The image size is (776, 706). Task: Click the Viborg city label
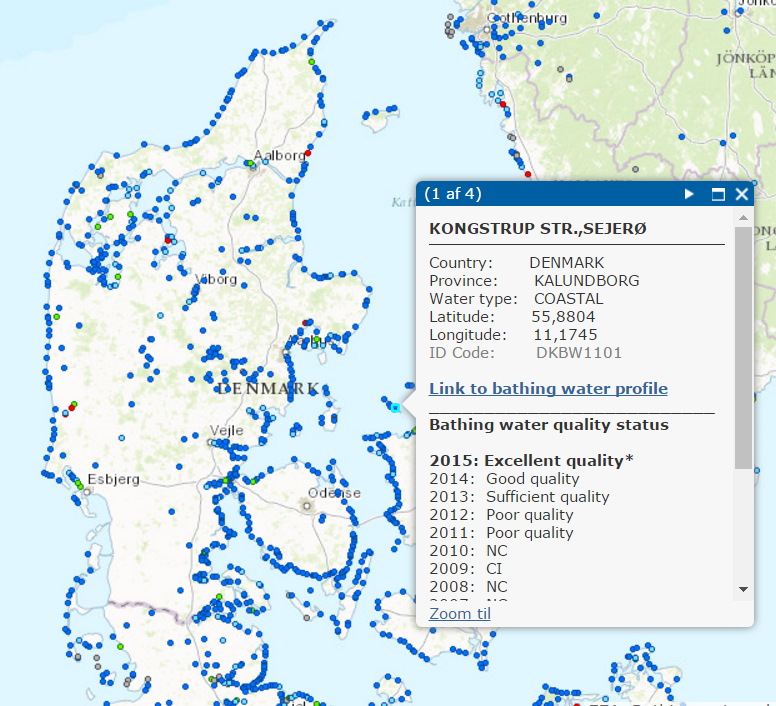pyautogui.click(x=217, y=279)
